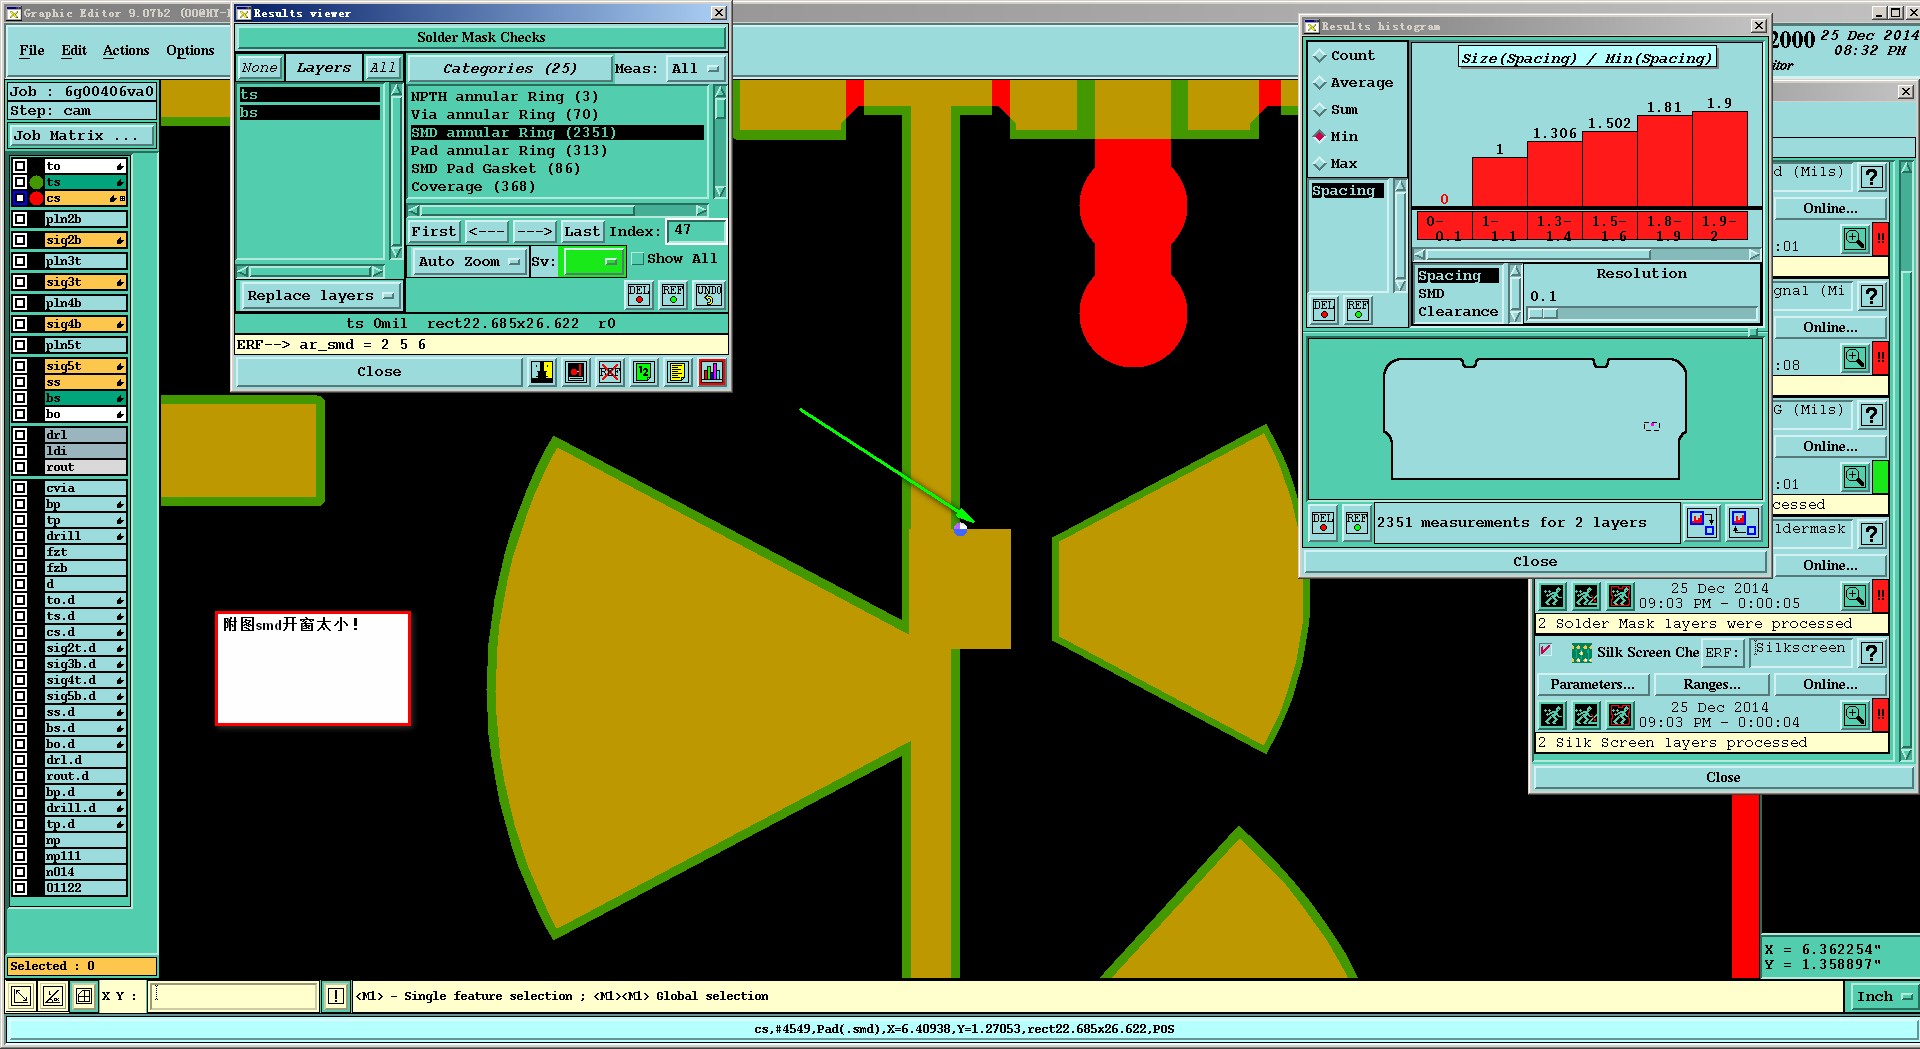Click the DEL icon in Results viewer
Screen dimensions: 1920x1049
(639, 294)
